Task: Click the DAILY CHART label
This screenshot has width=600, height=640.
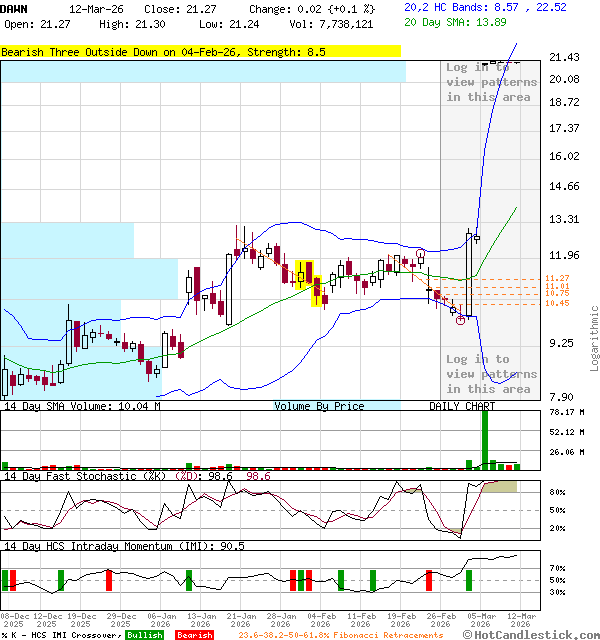Action: click(x=462, y=406)
